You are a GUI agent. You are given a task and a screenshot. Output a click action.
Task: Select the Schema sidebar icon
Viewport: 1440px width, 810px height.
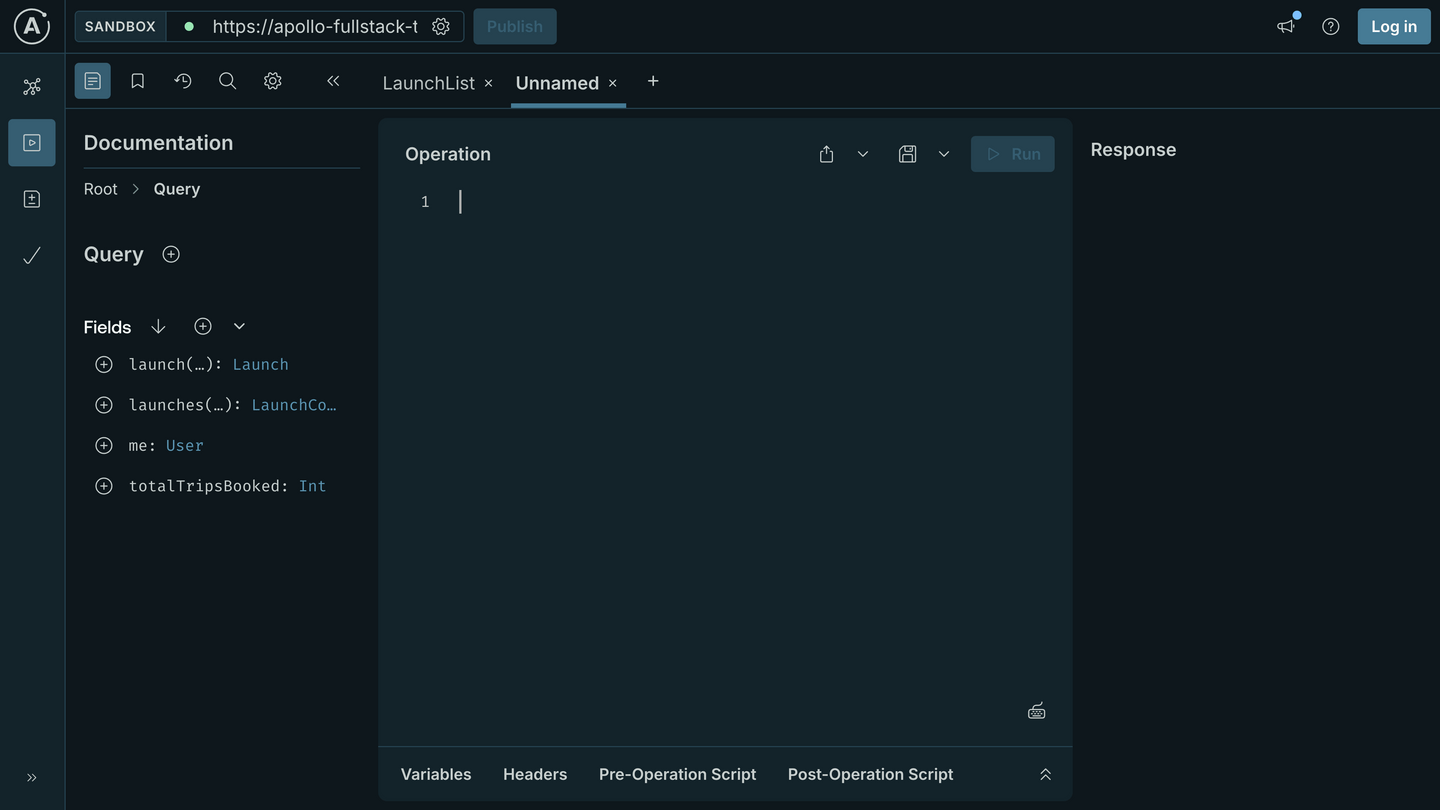click(x=31, y=198)
